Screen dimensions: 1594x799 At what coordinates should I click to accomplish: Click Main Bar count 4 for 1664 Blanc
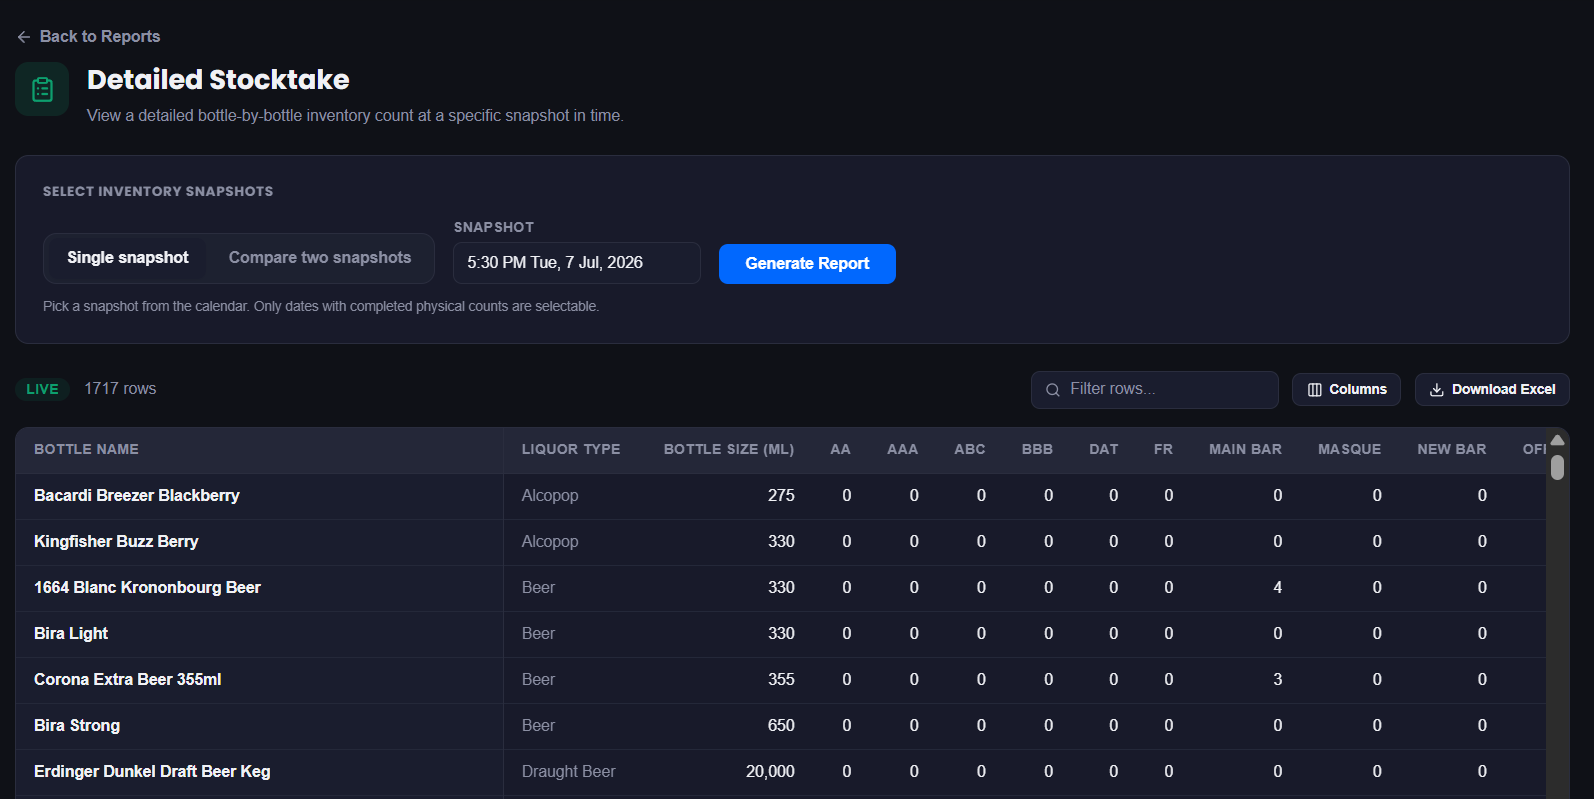(x=1277, y=588)
